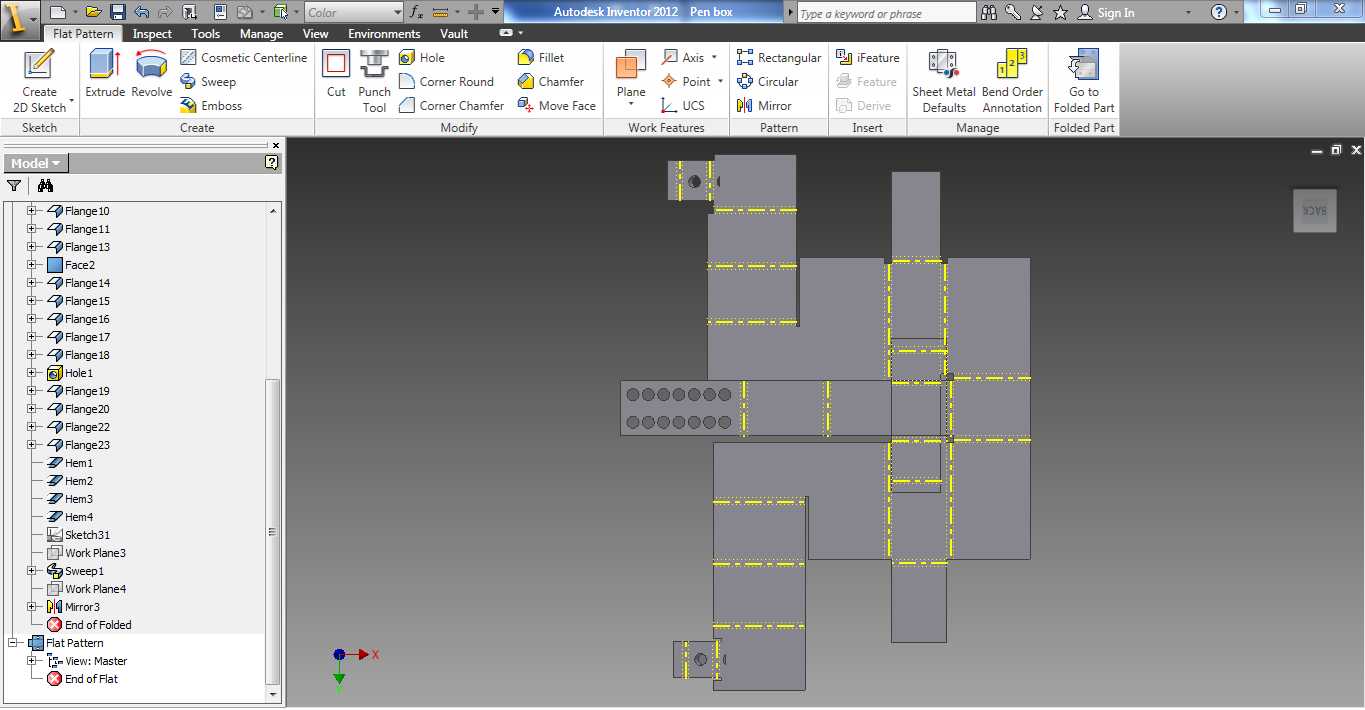This screenshot has height=710, width=1365.
Task: Expand the Mirror3 node
Action: pos(31,607)
